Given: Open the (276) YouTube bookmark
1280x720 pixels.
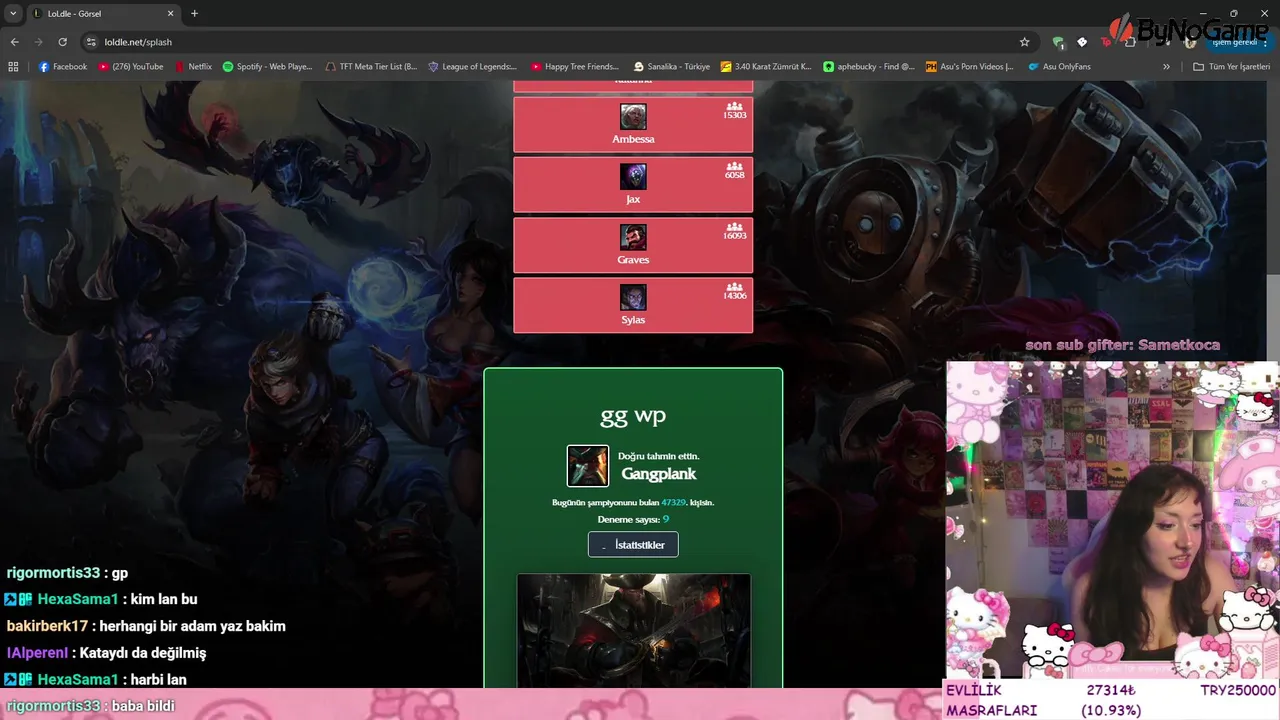Looking at the screenshot, I should [130, 67].
